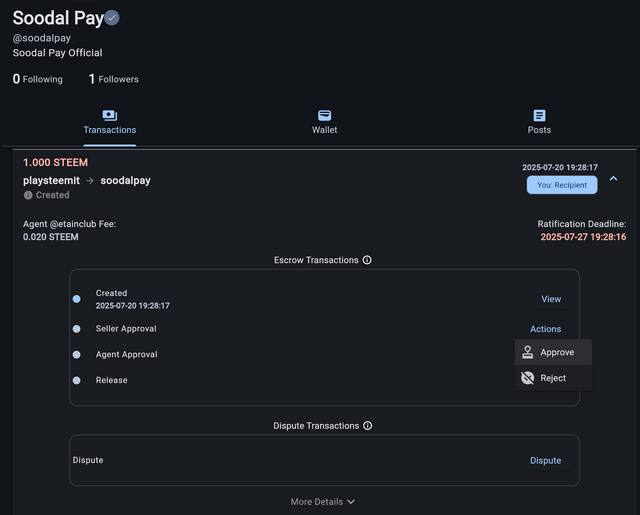This screenshot has height=515, width=640.
Task: Open playsteemit sender profile
Action: 51,180
